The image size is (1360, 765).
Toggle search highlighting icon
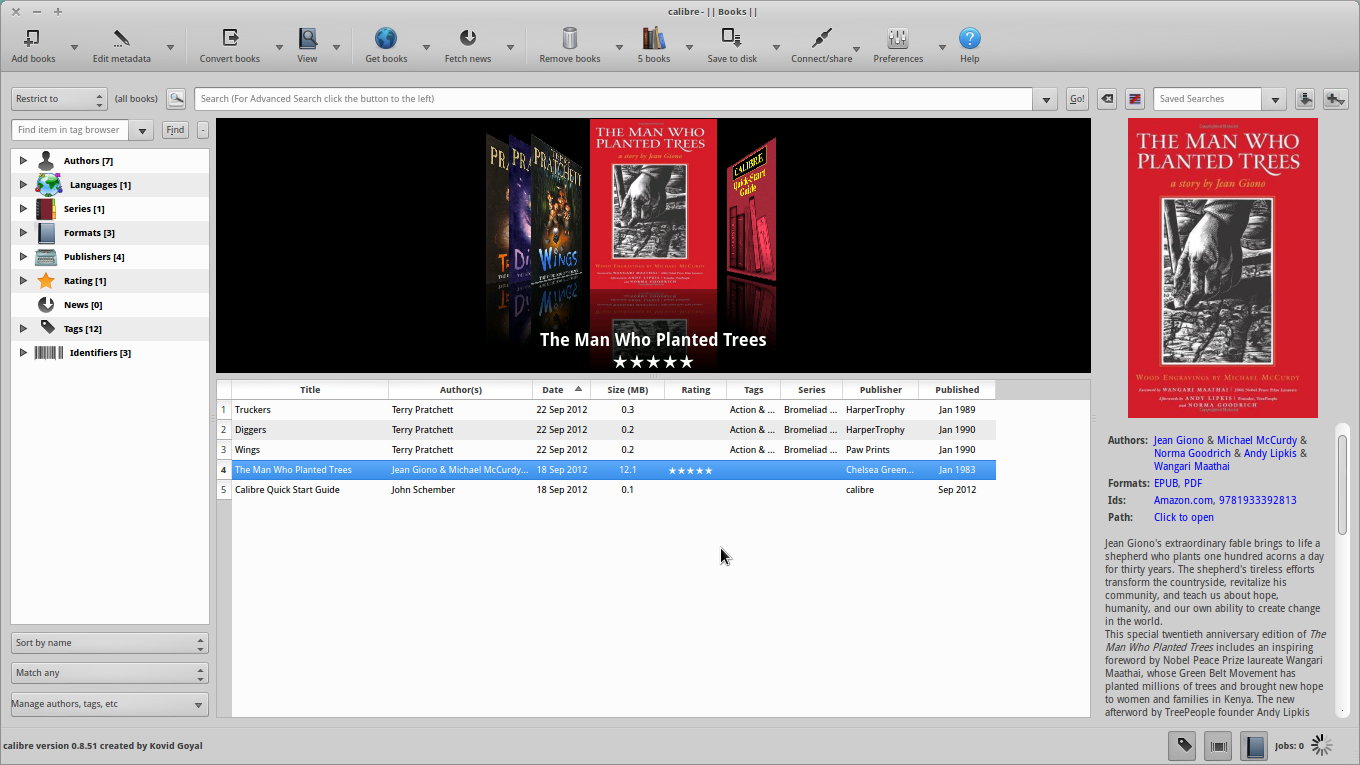1135,99
